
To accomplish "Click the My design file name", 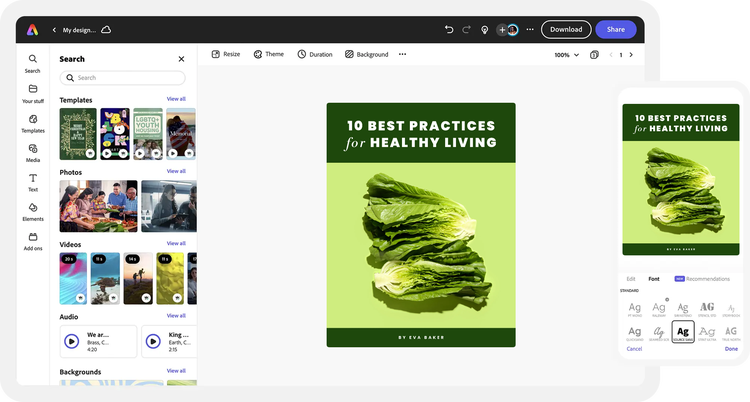I will [x=79, y=30].
